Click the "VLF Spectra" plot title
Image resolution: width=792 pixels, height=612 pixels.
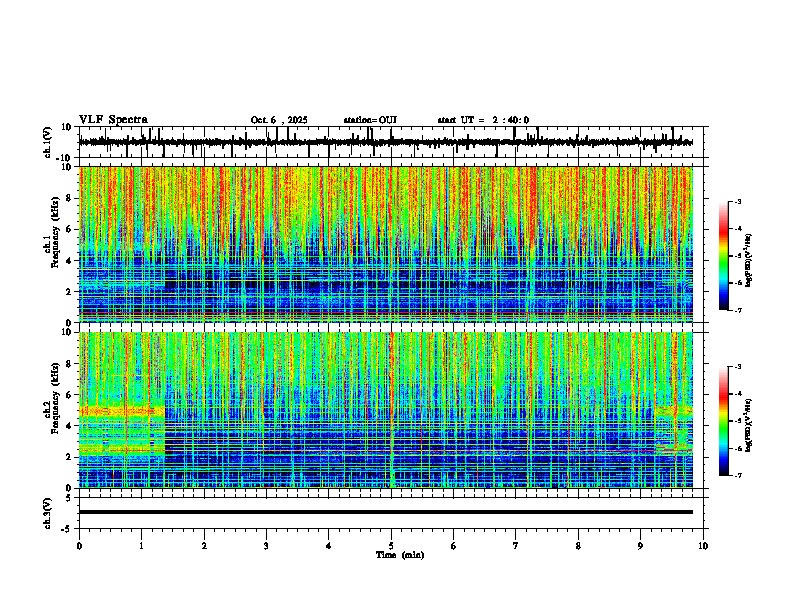(113, 120)
